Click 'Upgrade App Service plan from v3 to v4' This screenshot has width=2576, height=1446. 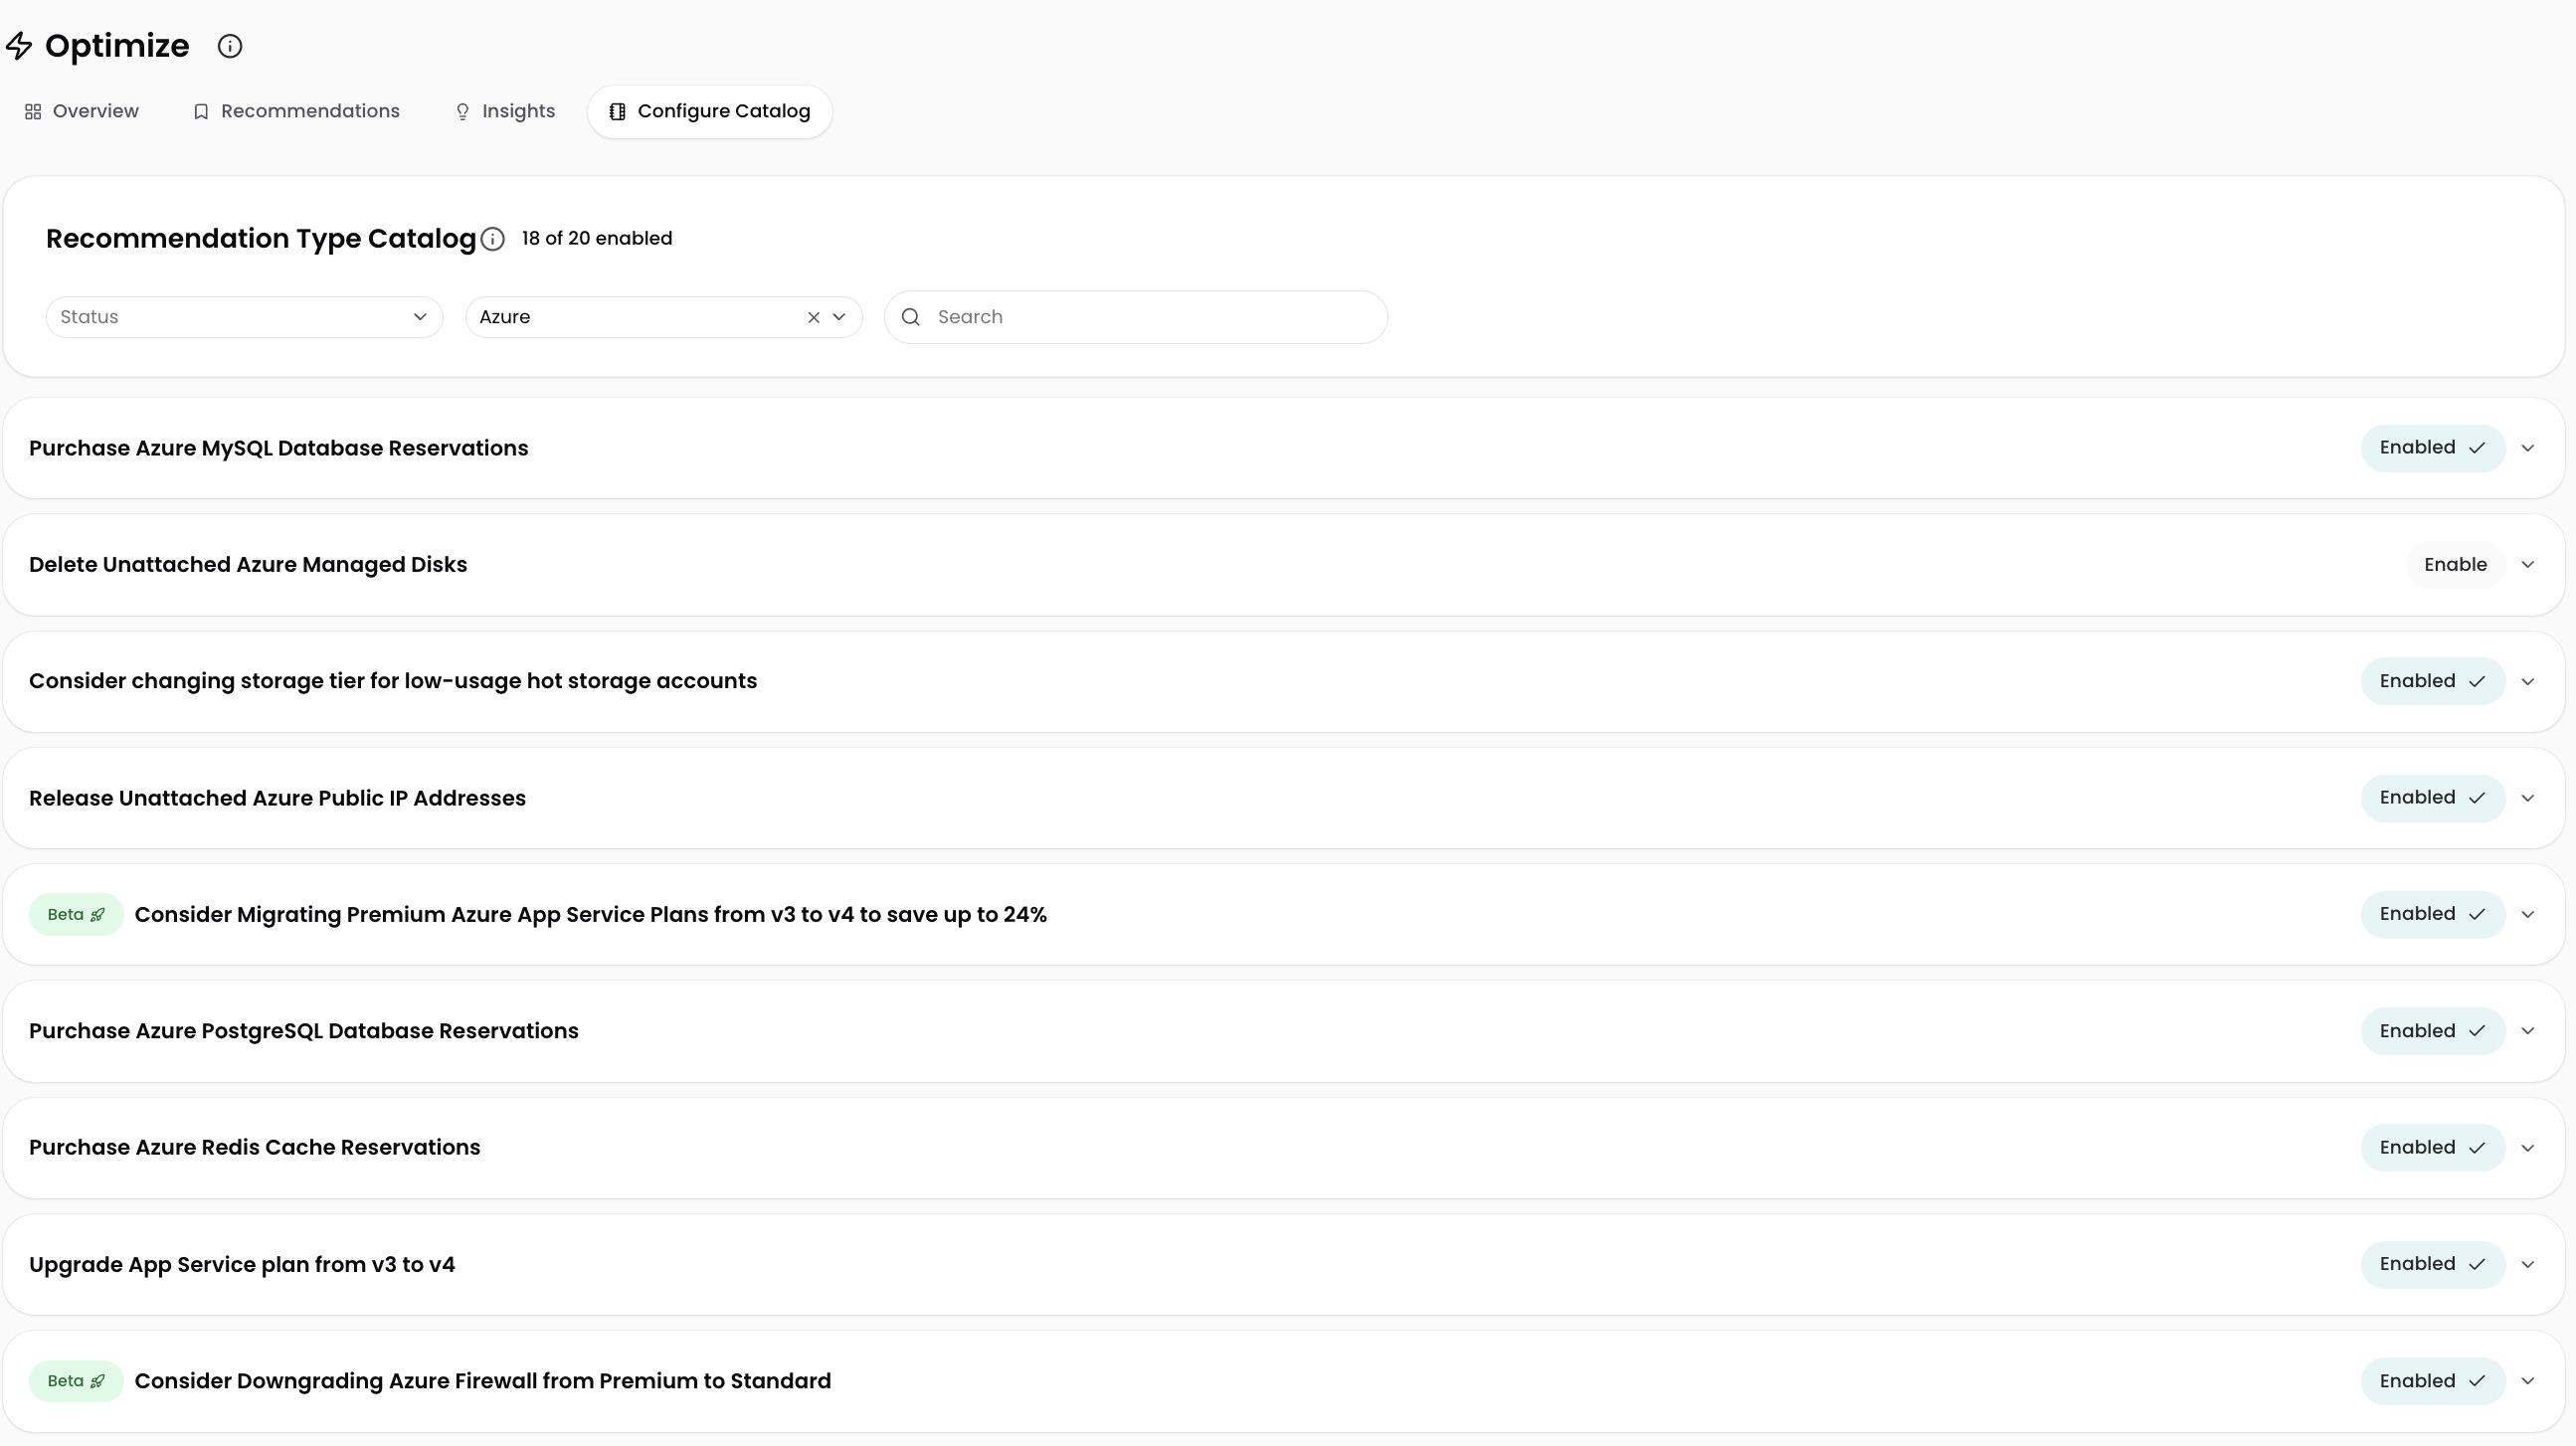click(x=242, y=1265)
